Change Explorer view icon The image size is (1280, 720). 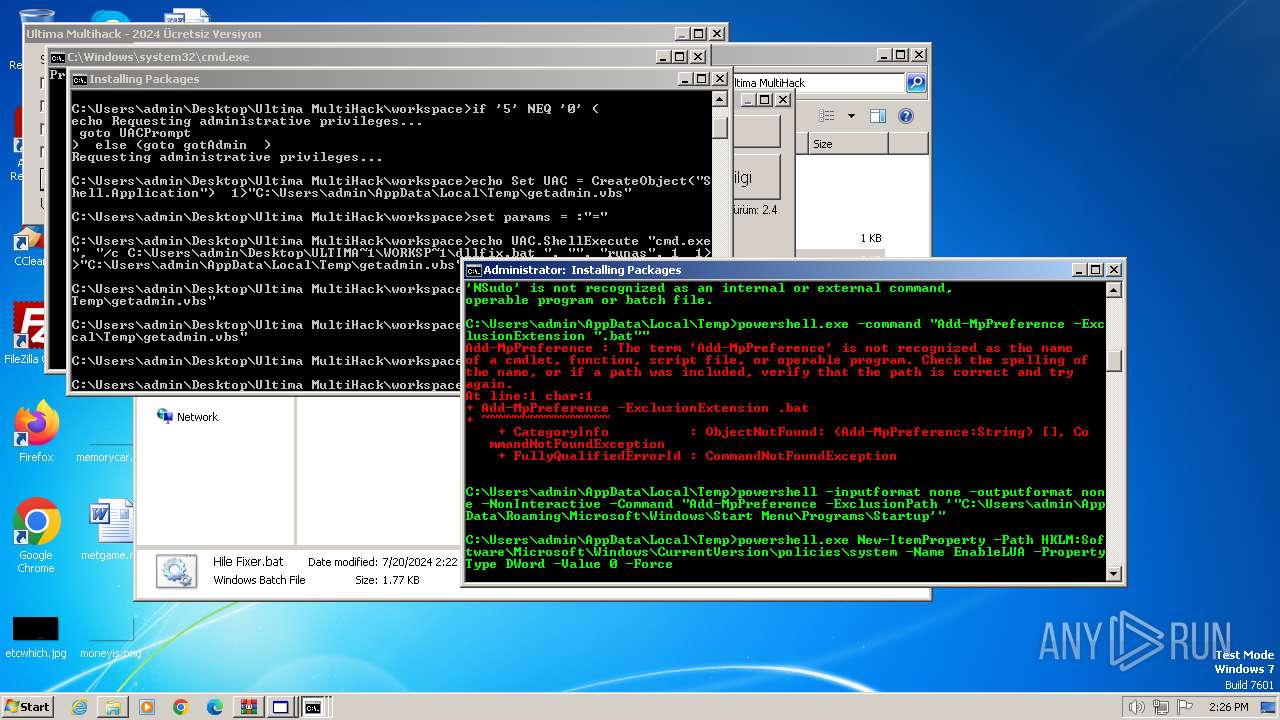[827, 116]
